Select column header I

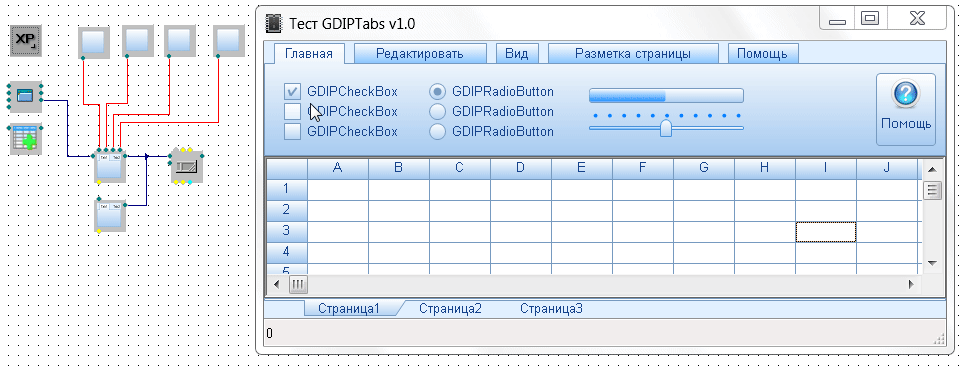coord(825,168)
